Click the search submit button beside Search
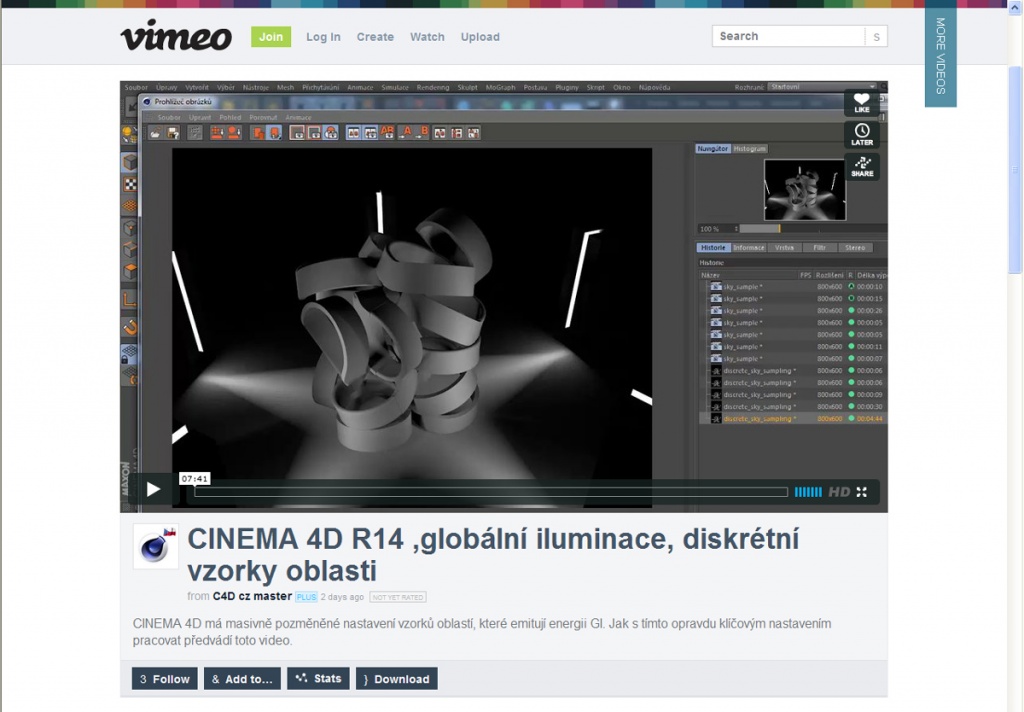The width and height of the screenshot is (1024, 712). [876, 37]
